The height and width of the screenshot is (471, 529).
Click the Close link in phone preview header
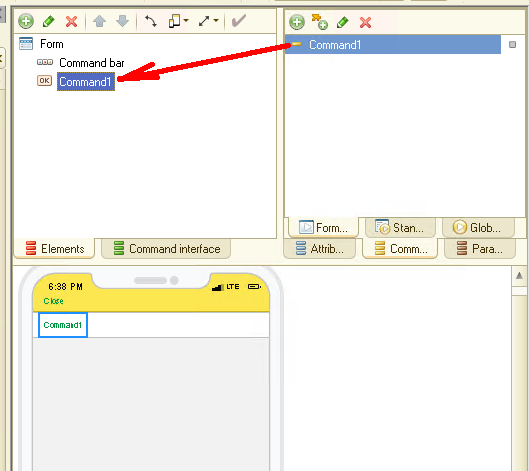pos(53,301)
